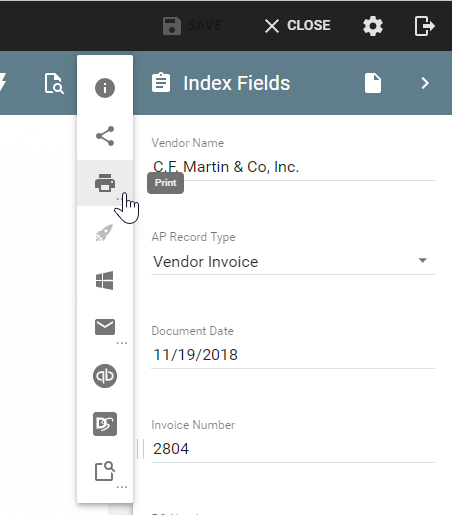Click the search-in-new-window icon at the bottom
Screen dimensions: 452x515
105,471
